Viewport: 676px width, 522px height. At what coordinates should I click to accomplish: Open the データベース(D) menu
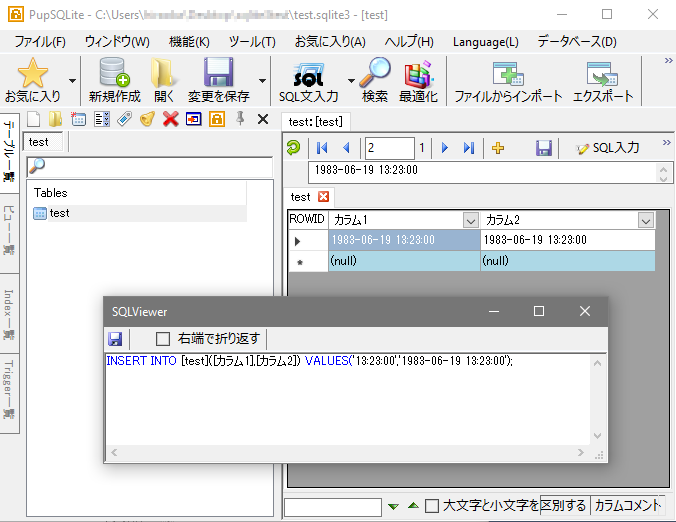(x=577, y=42)
